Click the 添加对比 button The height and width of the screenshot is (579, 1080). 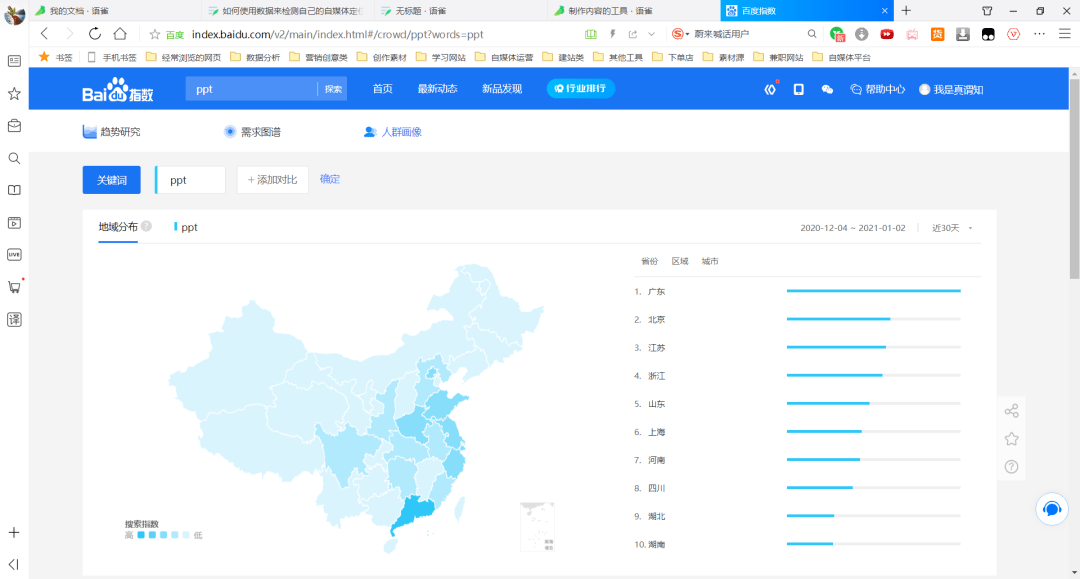(272, 180)
